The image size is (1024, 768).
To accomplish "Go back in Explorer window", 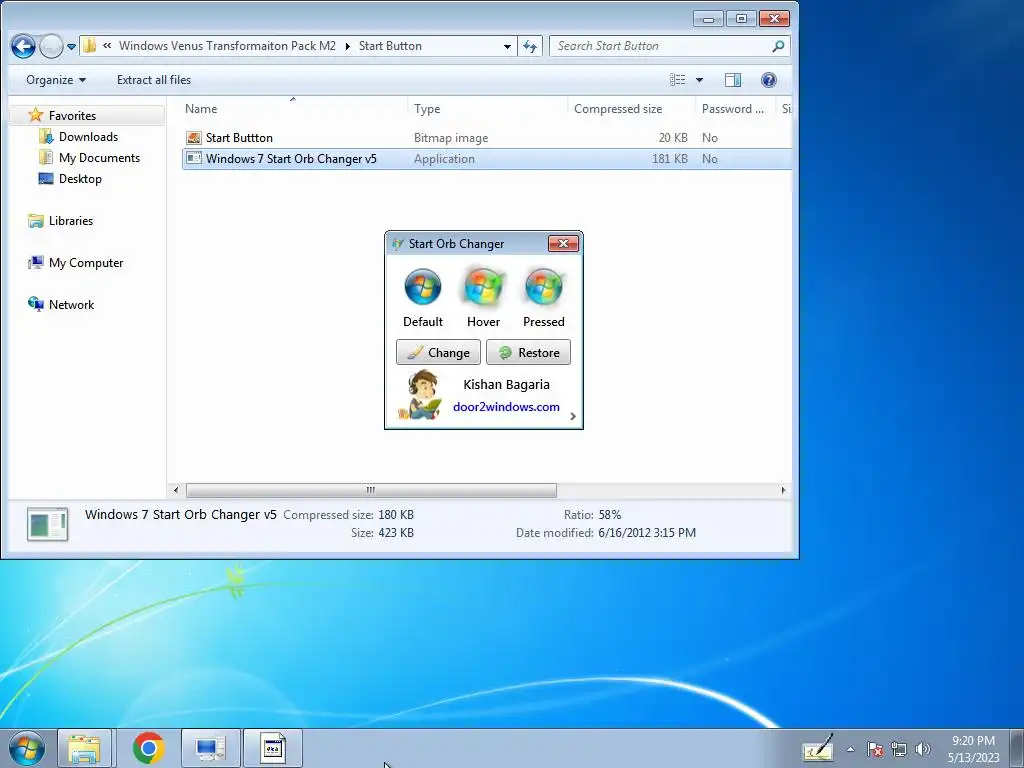I will click(x=23, y=46).
